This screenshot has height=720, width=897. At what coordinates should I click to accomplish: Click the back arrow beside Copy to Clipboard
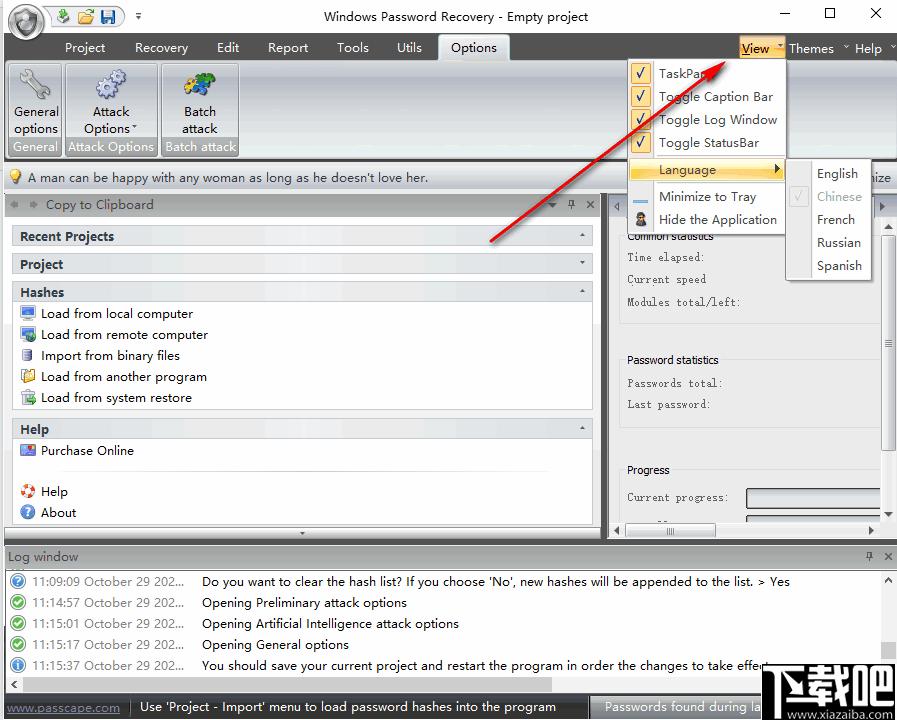[15, 204]
